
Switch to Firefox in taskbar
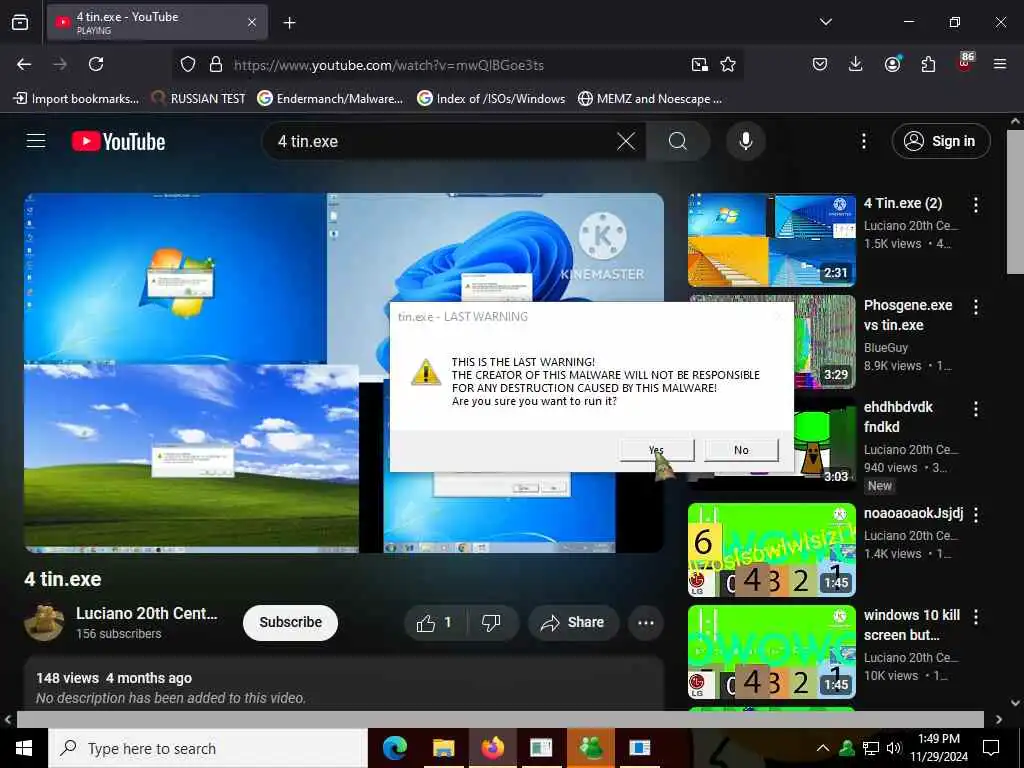(493, 748)
